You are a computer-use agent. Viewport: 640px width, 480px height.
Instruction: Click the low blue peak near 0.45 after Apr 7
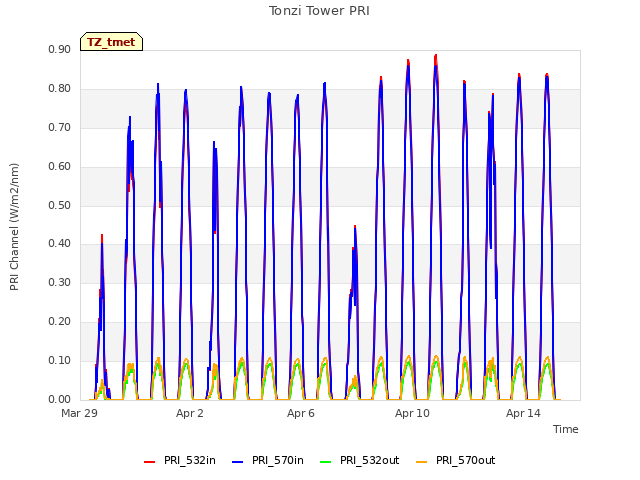tap(355, 227)
